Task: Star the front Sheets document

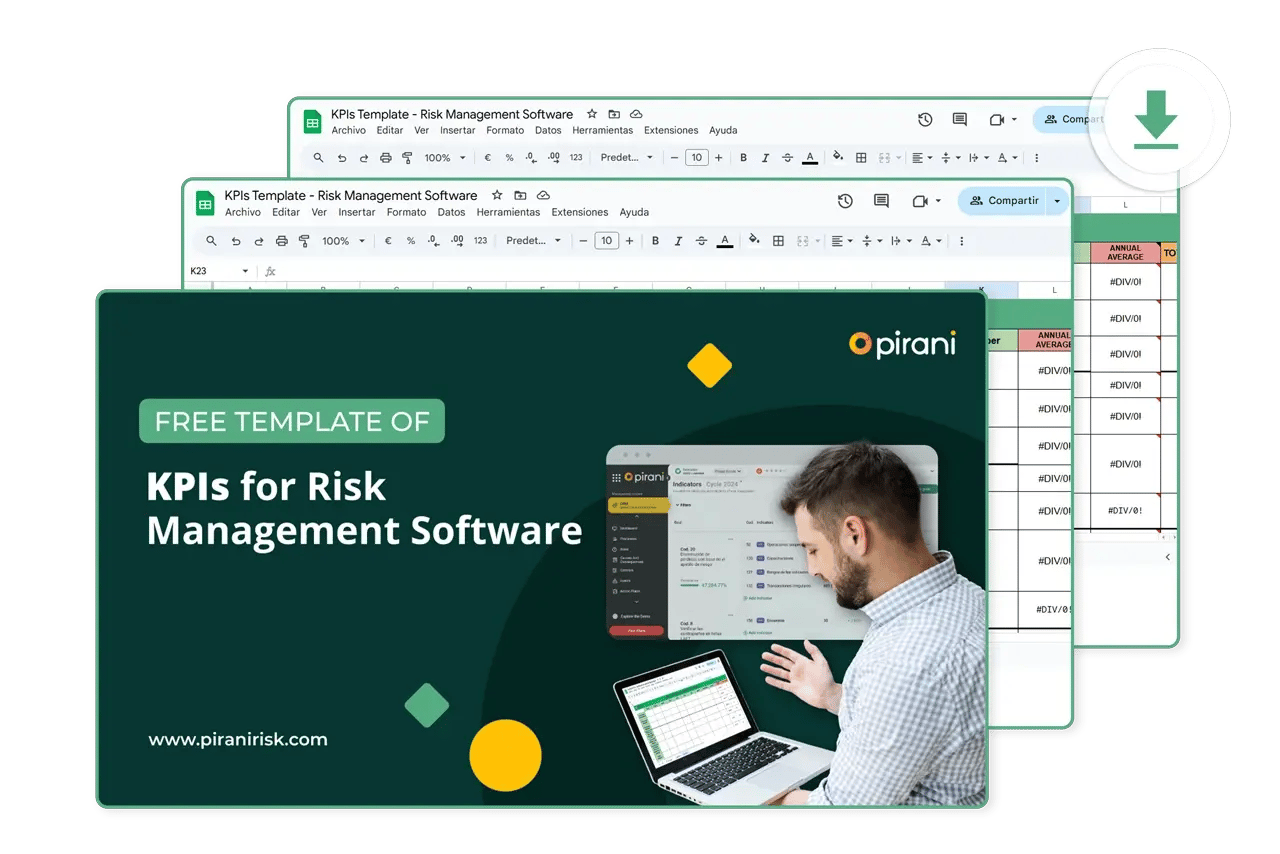Action: pyautogui.click(x=497, y=195)
